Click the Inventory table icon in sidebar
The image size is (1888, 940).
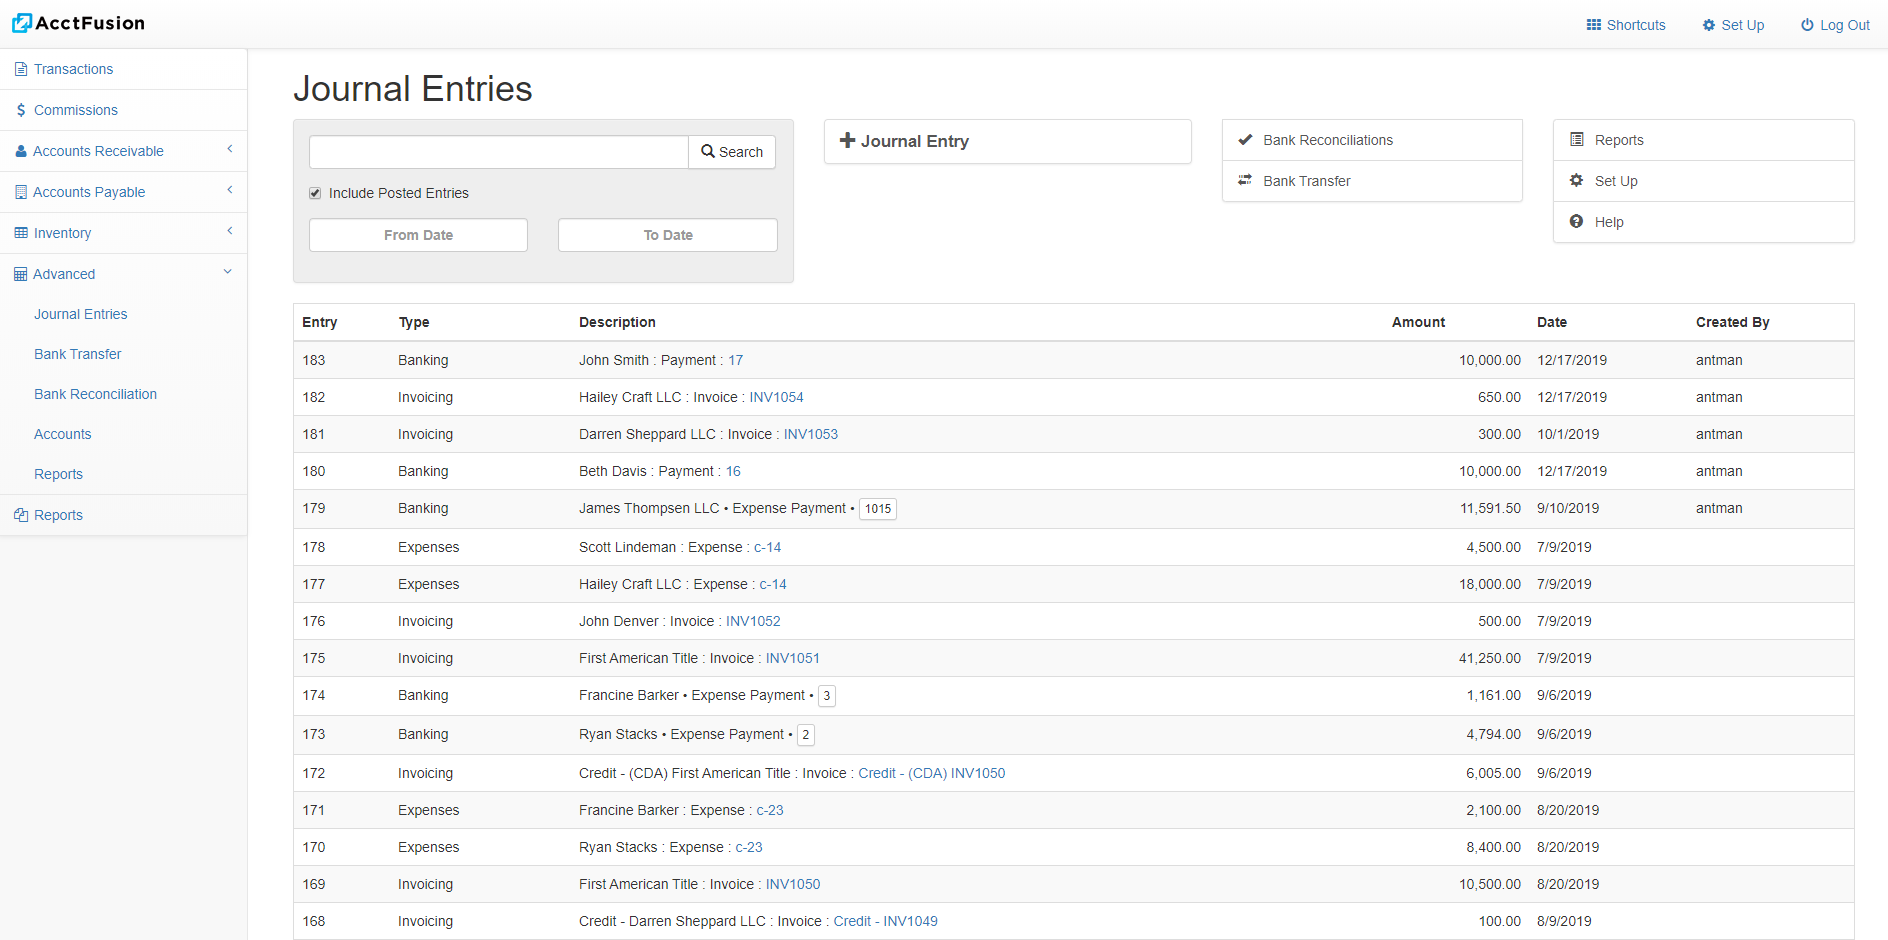21,233
